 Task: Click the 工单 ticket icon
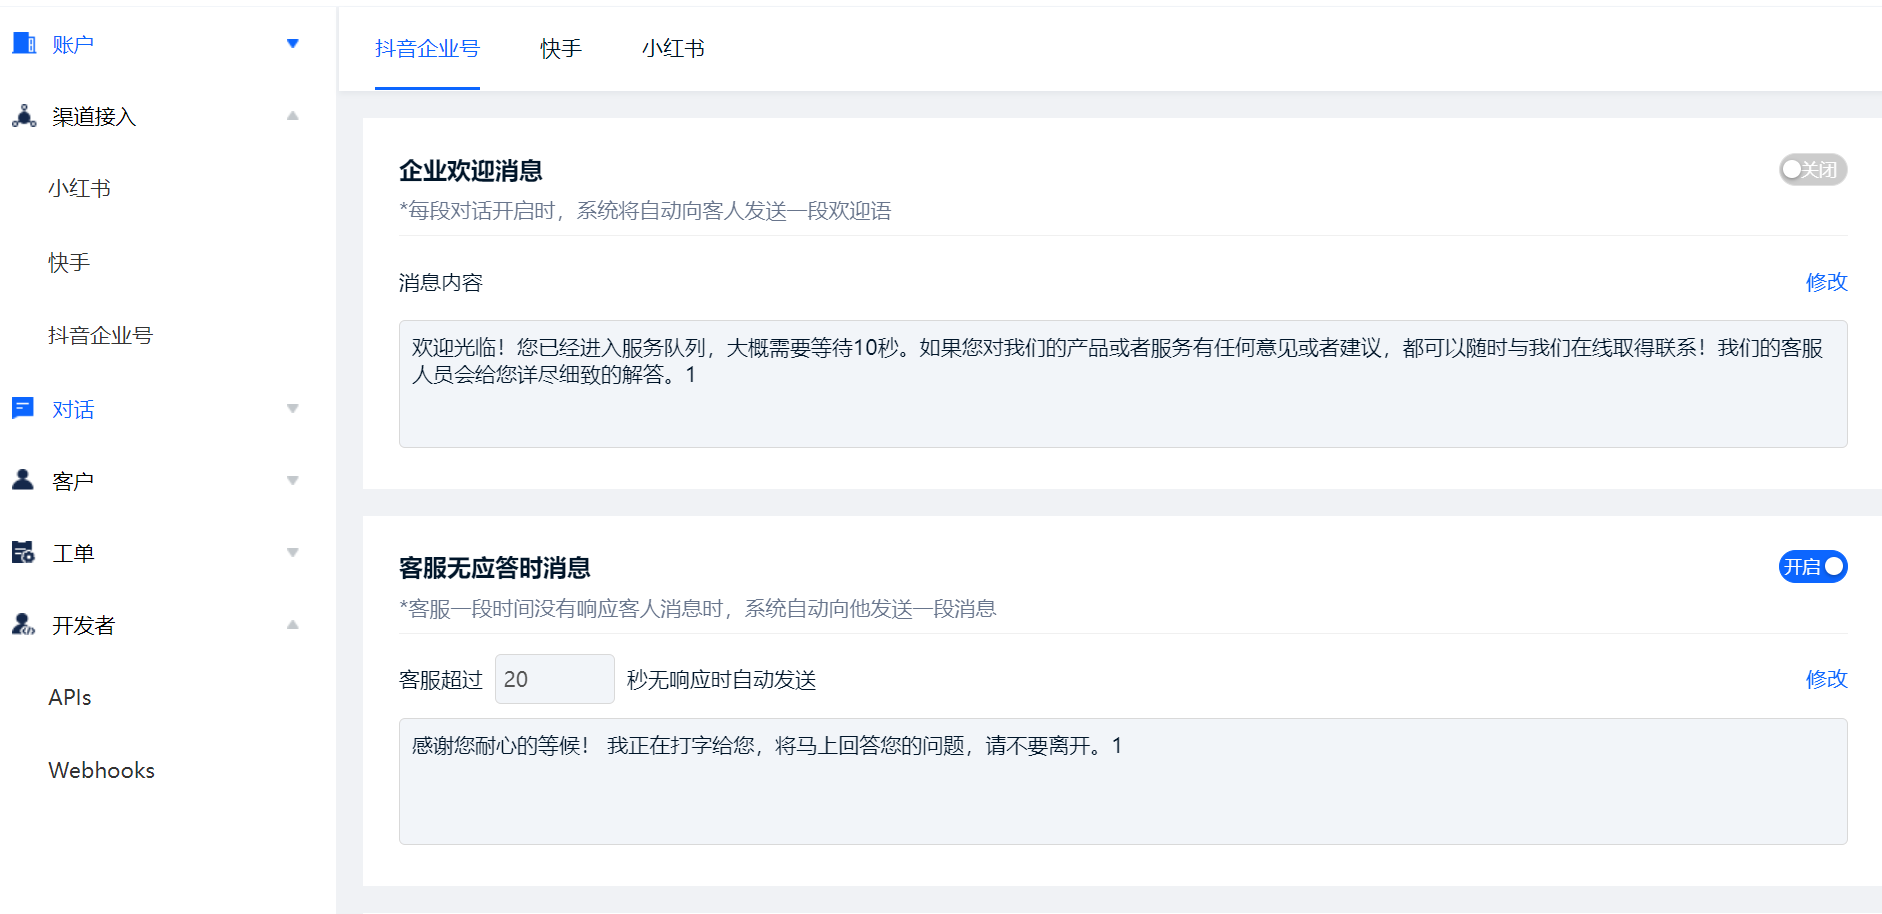[23, 552]
